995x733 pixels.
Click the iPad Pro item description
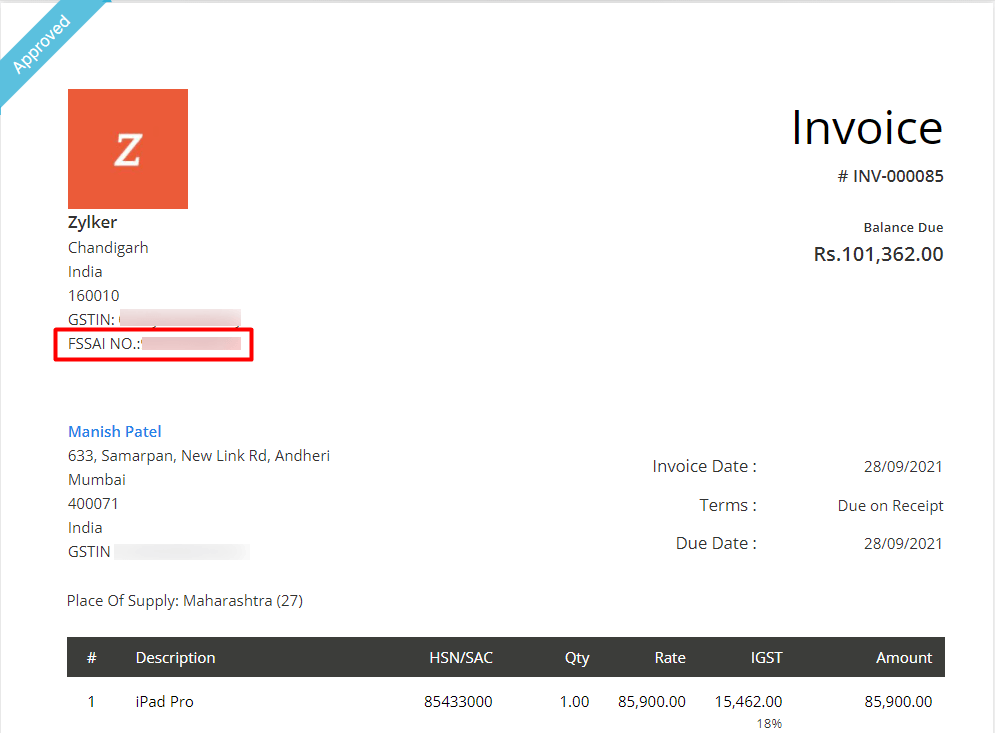click(164, 701)
